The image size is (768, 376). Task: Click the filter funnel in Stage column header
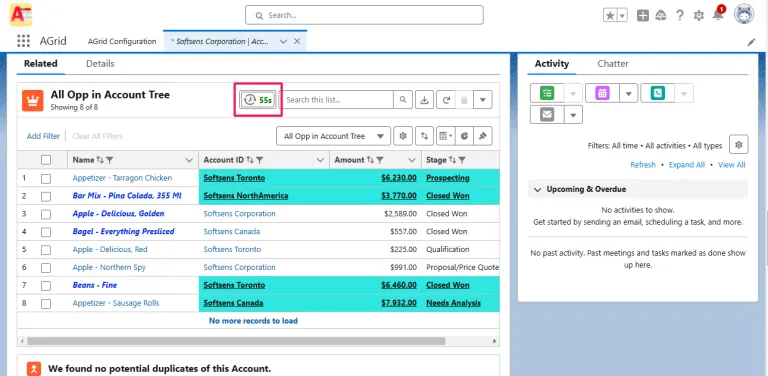pos(462,160)
